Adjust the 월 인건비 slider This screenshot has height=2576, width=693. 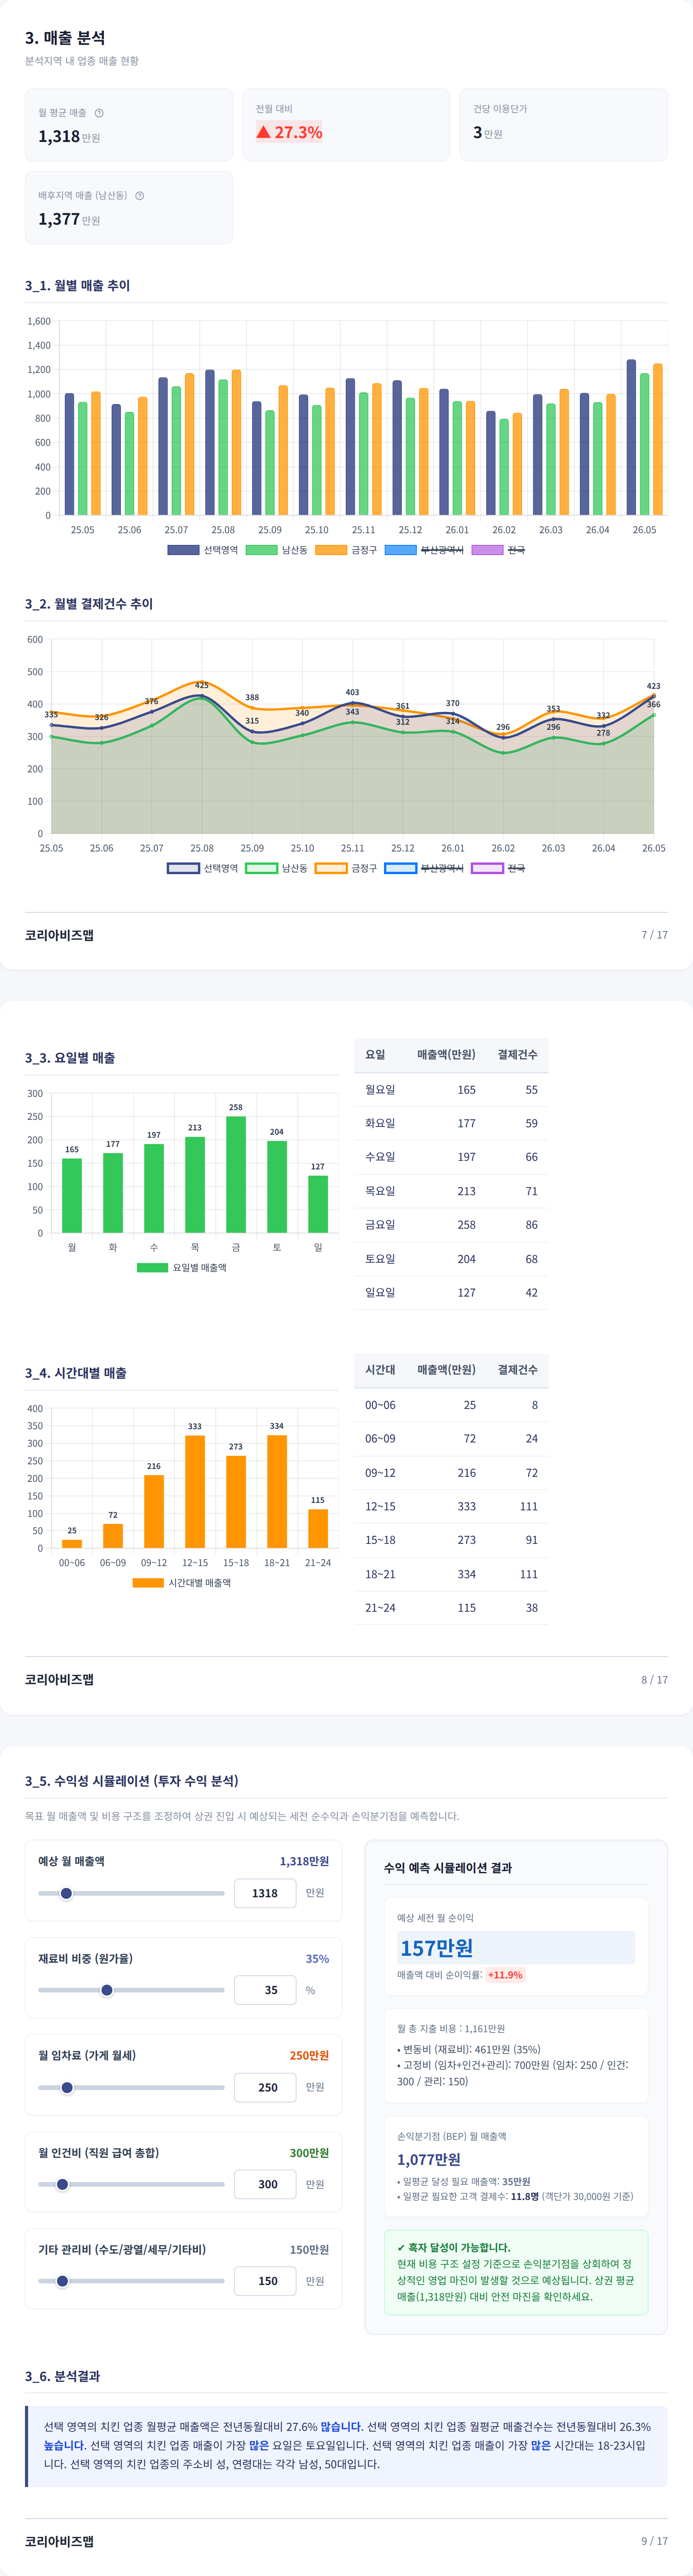point(131,2184)
